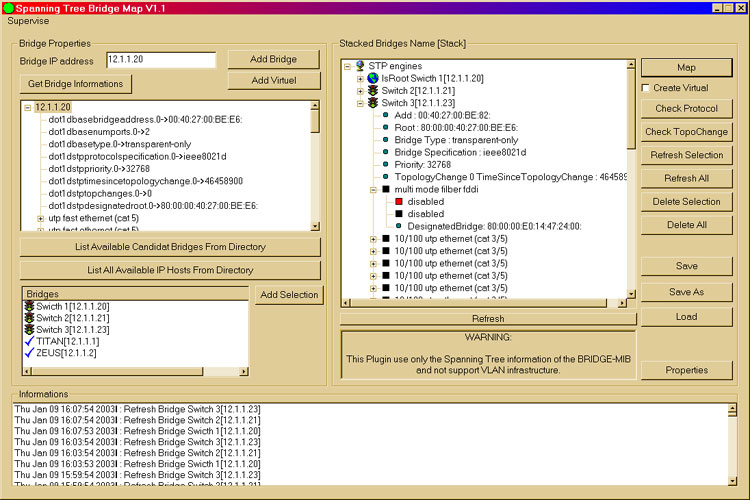750x500 pixels.
Task: Click the traffic light icon for Switch 2 in stack tree
Action: pos(373,90)
